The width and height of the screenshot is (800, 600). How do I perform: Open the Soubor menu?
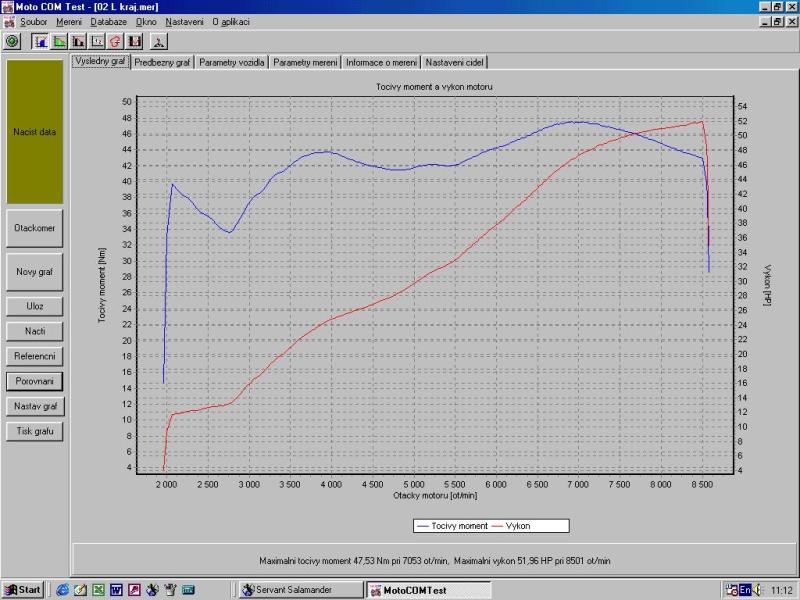[33, 21]
